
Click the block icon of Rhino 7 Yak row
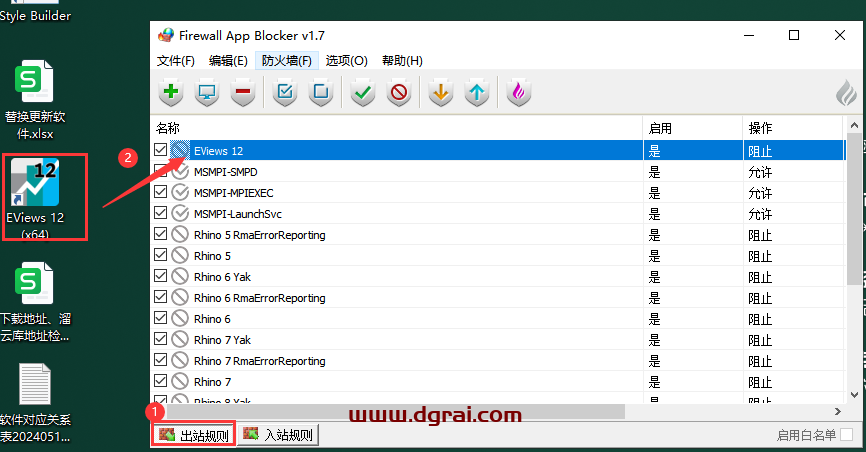pyautogui.click(x=180, y=339)
